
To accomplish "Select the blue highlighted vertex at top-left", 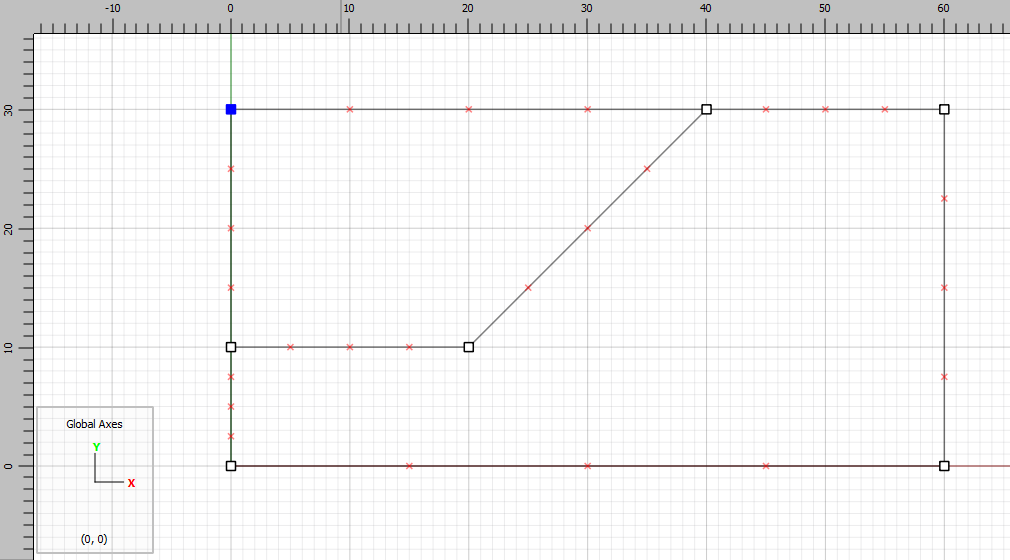I will 231,109.
